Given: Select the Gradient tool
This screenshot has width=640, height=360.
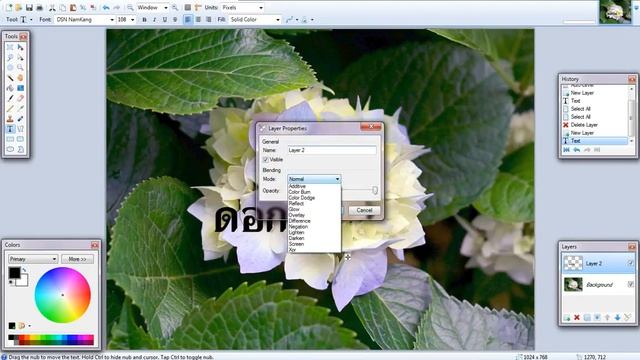Looking at the screenshot, I should coord(20,88).
